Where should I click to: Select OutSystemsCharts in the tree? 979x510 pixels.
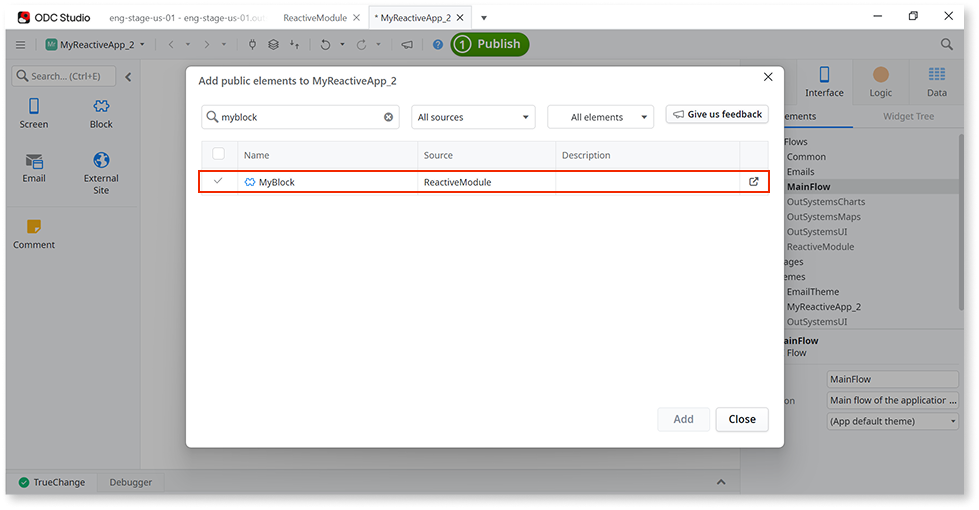tap(825, 202)
